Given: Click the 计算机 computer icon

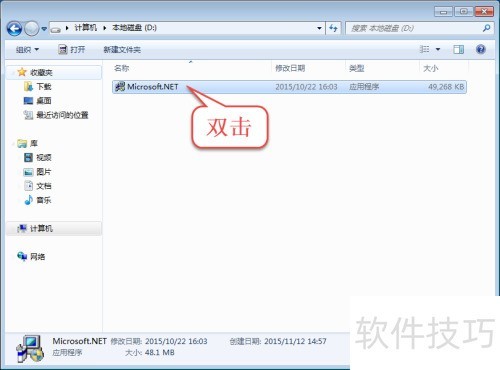Looking at the screenshot, I should [x=22, y=228].
